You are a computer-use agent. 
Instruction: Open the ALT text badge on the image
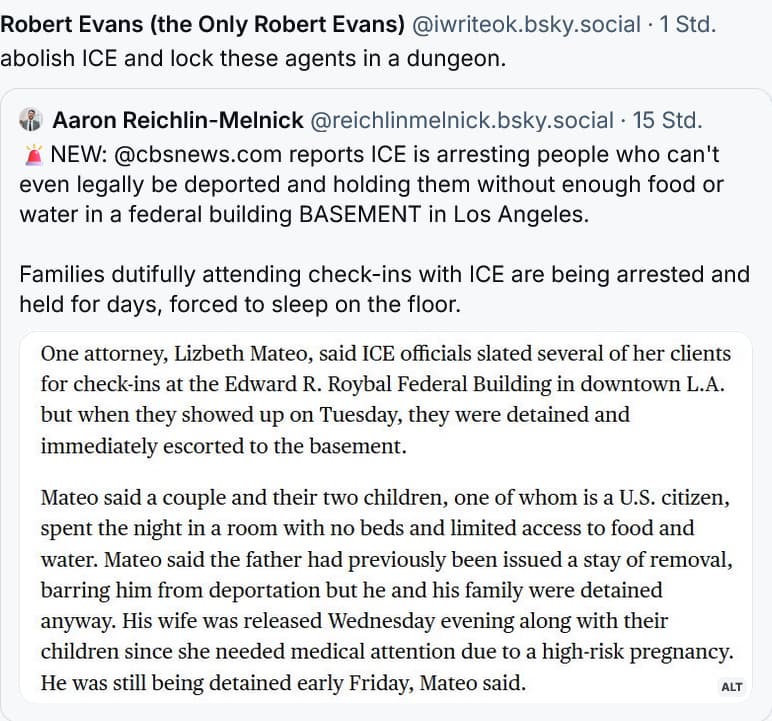click(x=731, y=687)
